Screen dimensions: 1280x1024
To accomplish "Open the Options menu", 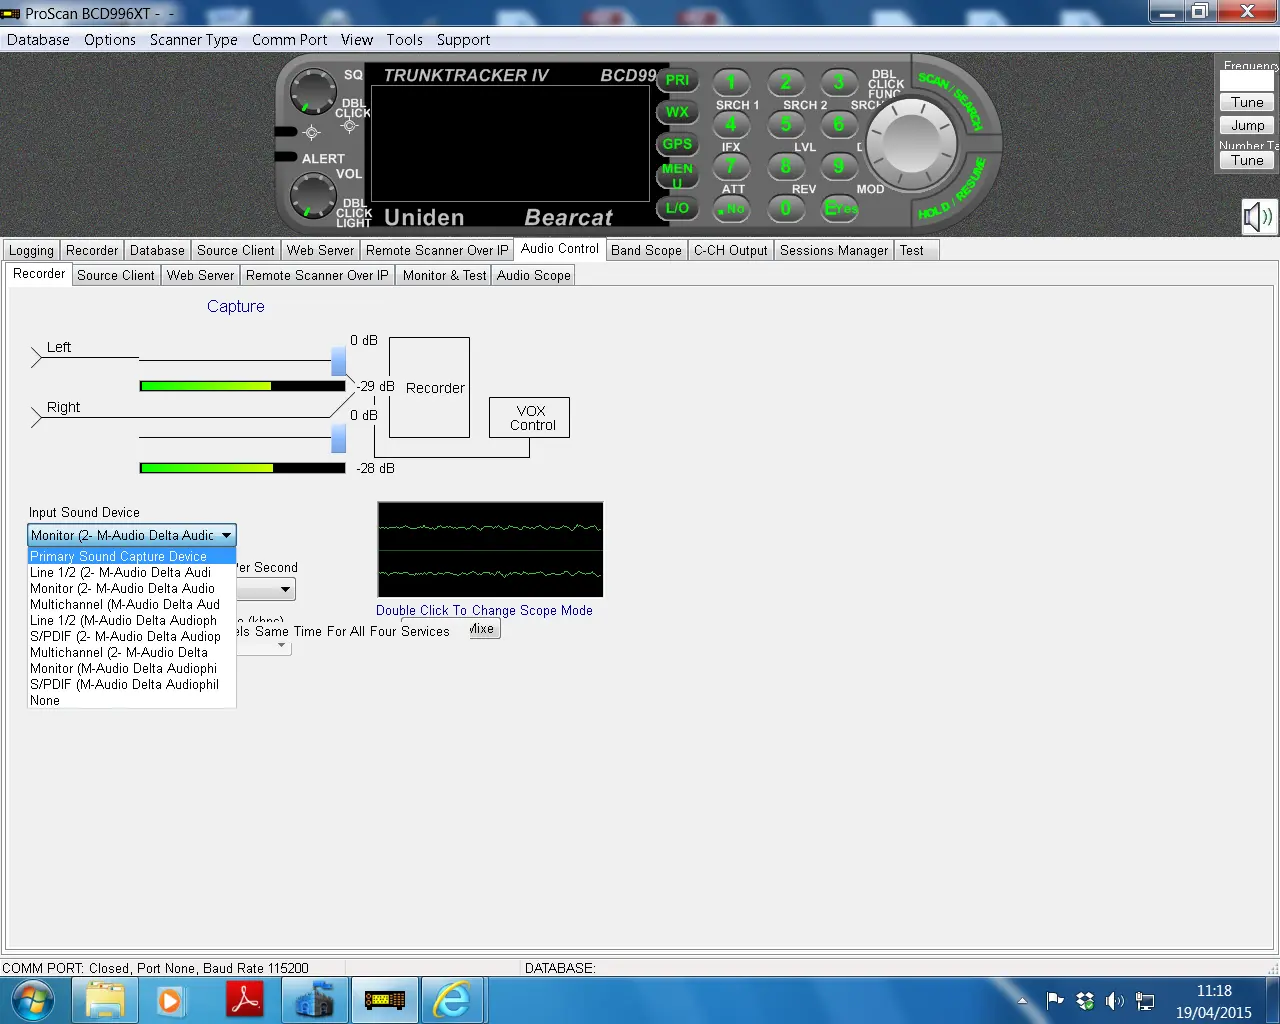I will pos(110,40).
